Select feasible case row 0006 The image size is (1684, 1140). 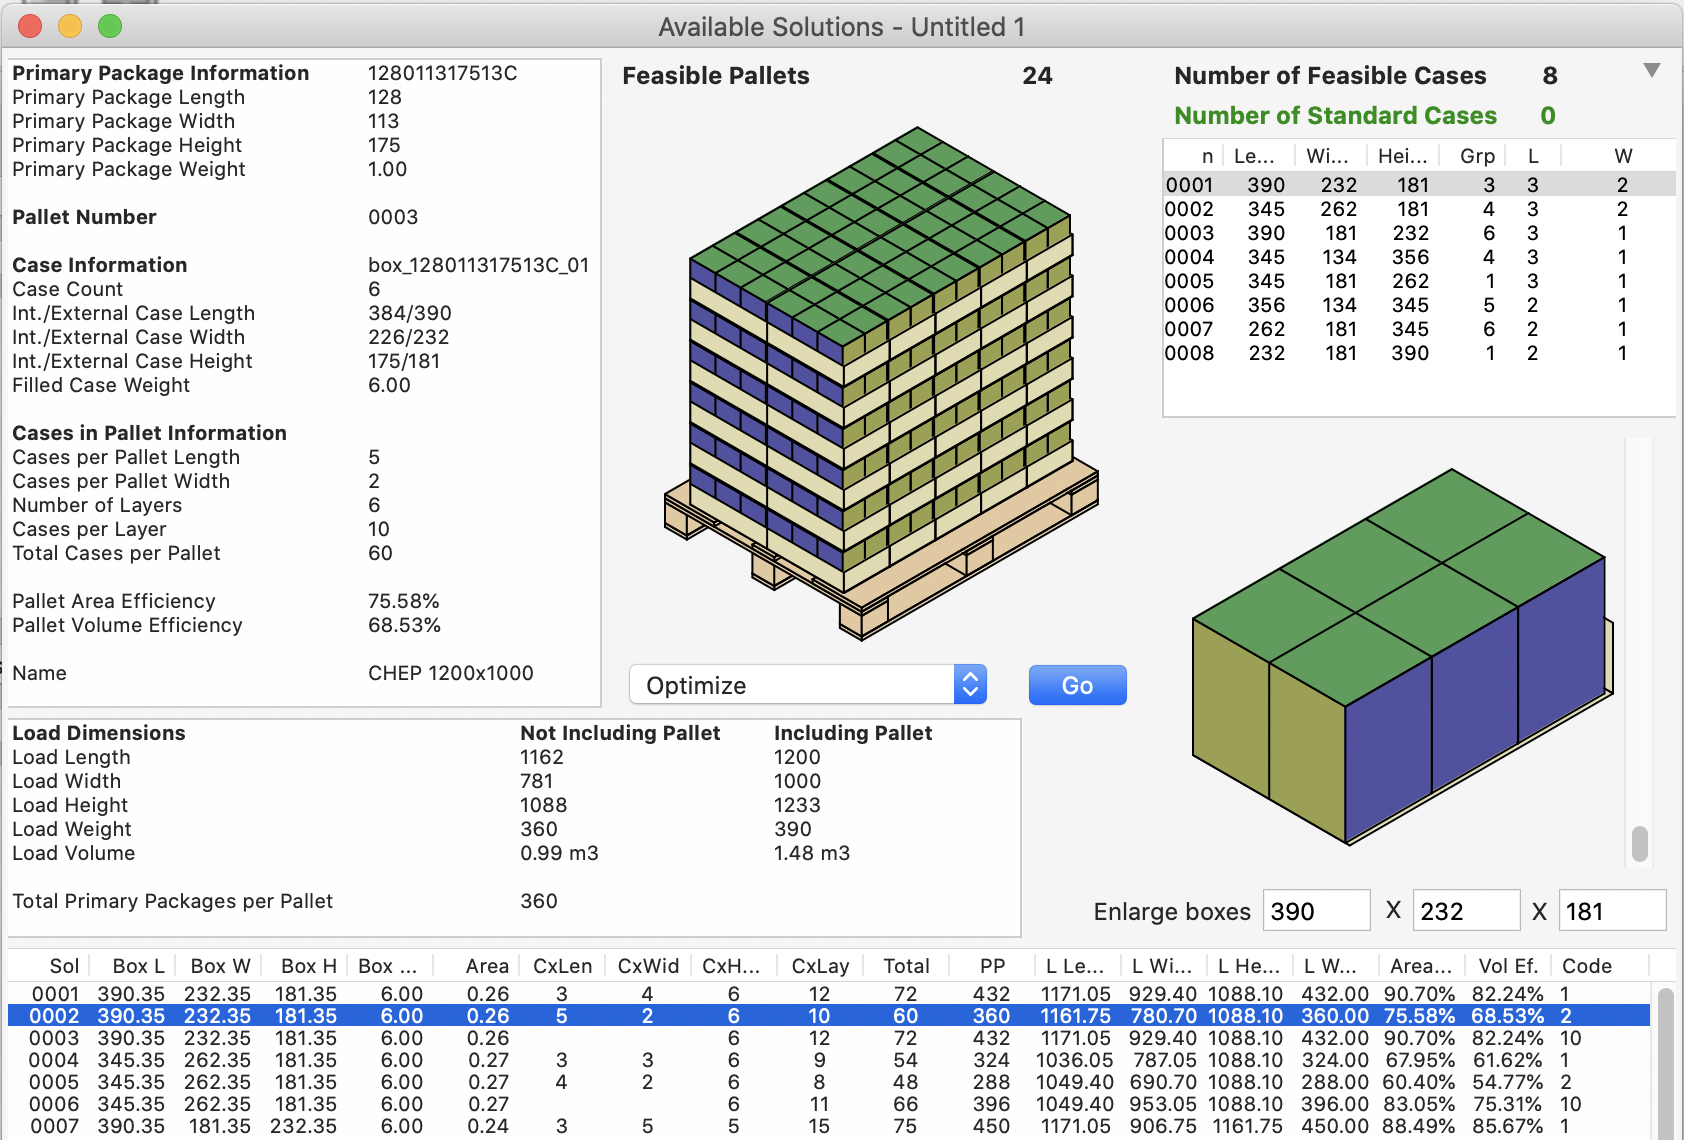(x=1418, y=305)
